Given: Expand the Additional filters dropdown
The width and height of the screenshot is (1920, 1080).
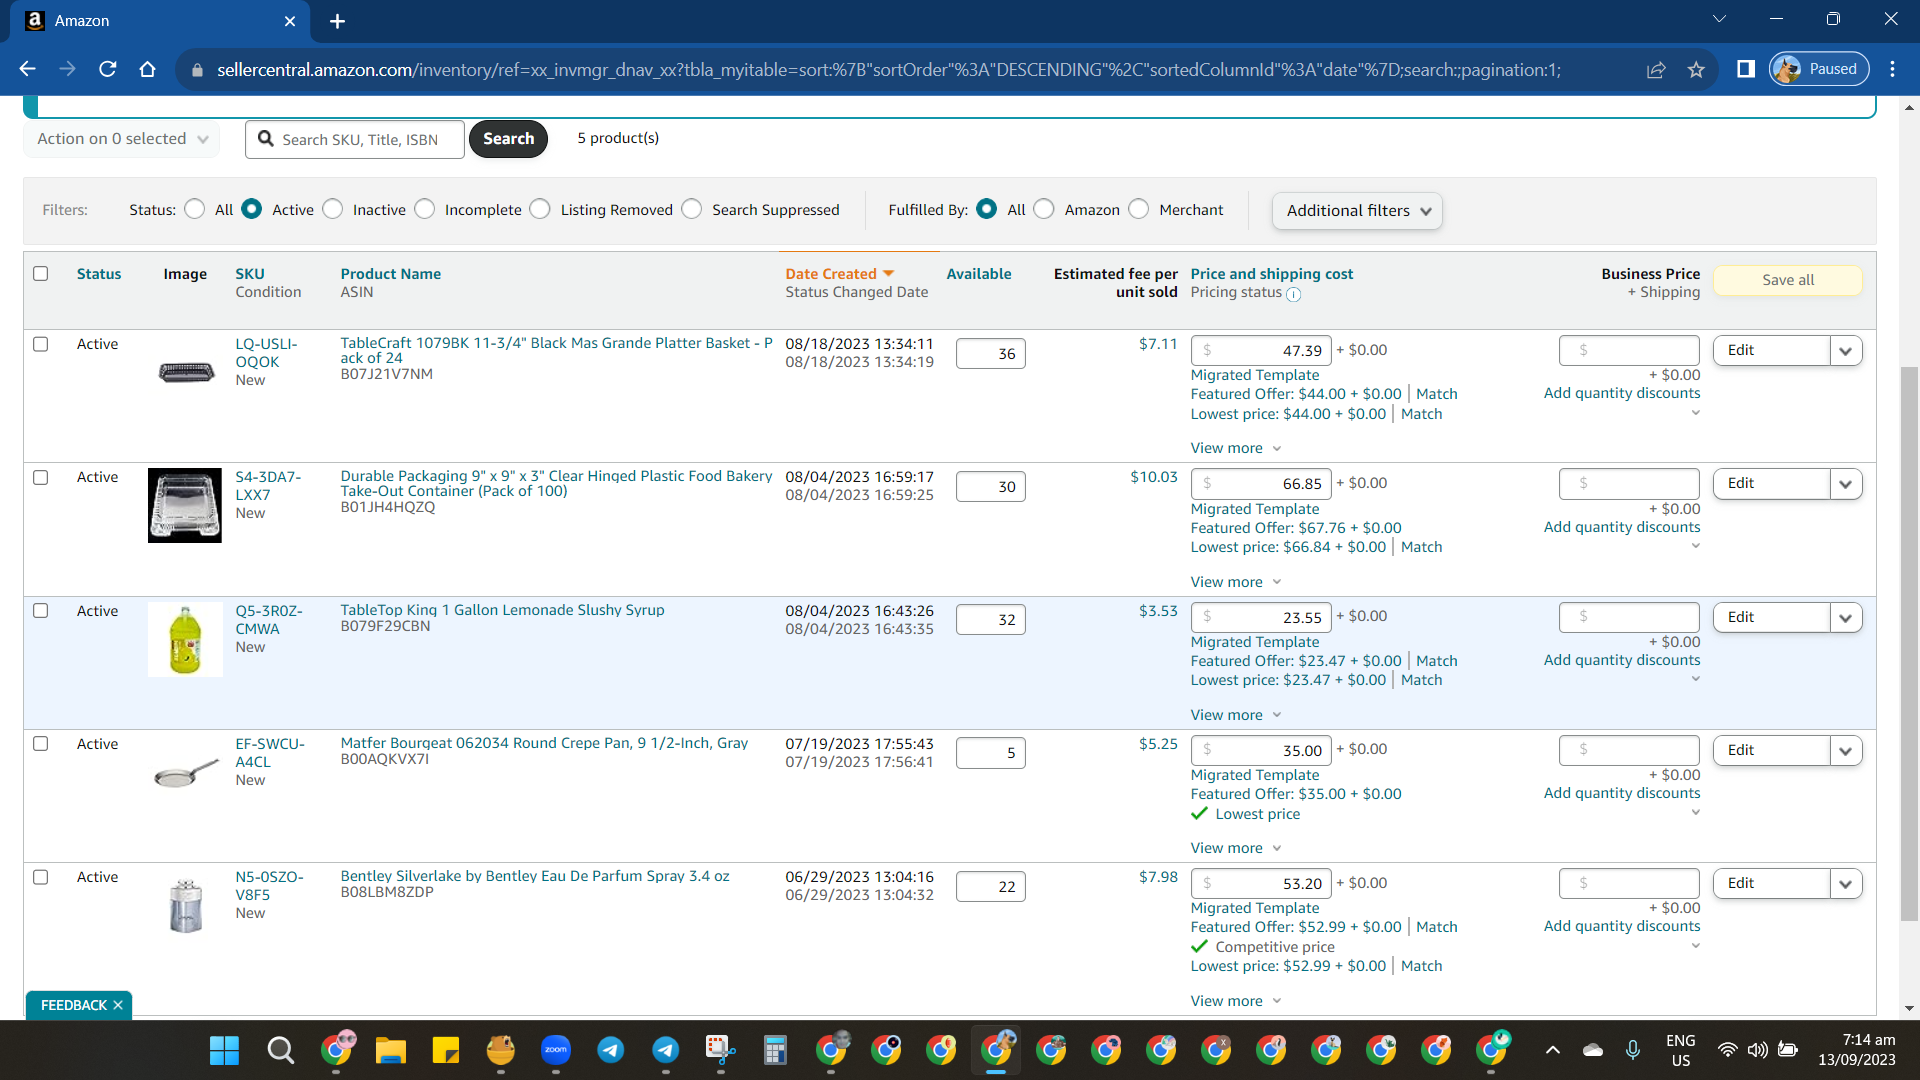Looking at the screenshot, I should [1357, 211].
